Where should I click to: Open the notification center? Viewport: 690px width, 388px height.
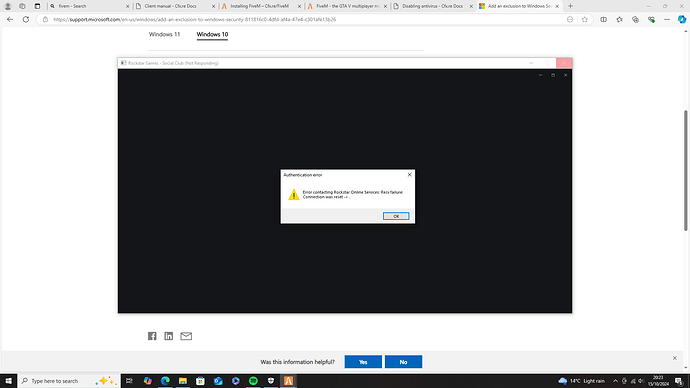click(x=679, y=381)
